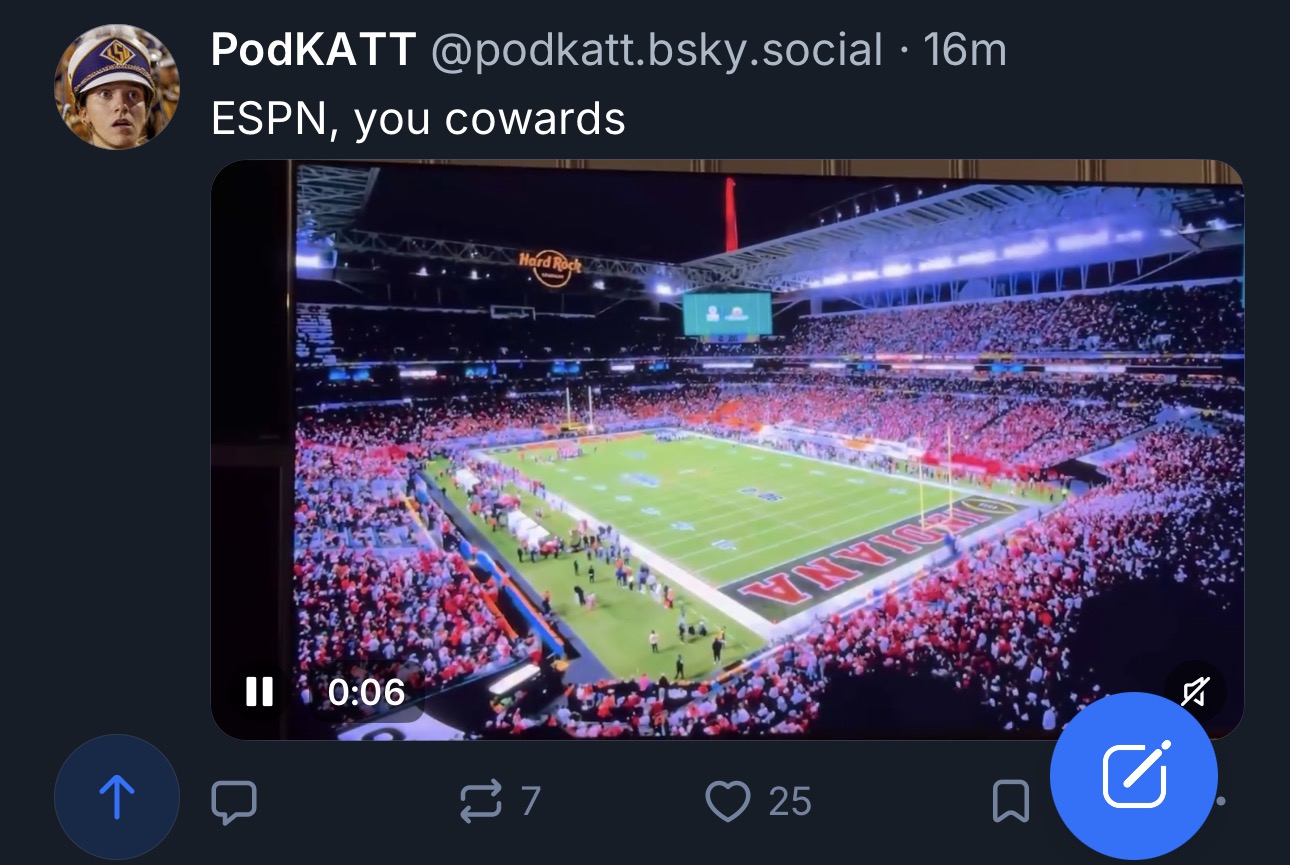The height and width of the screenshot is (865, 1290).
Task: Open the PodKATT display name link
Action: pos(313,50)
